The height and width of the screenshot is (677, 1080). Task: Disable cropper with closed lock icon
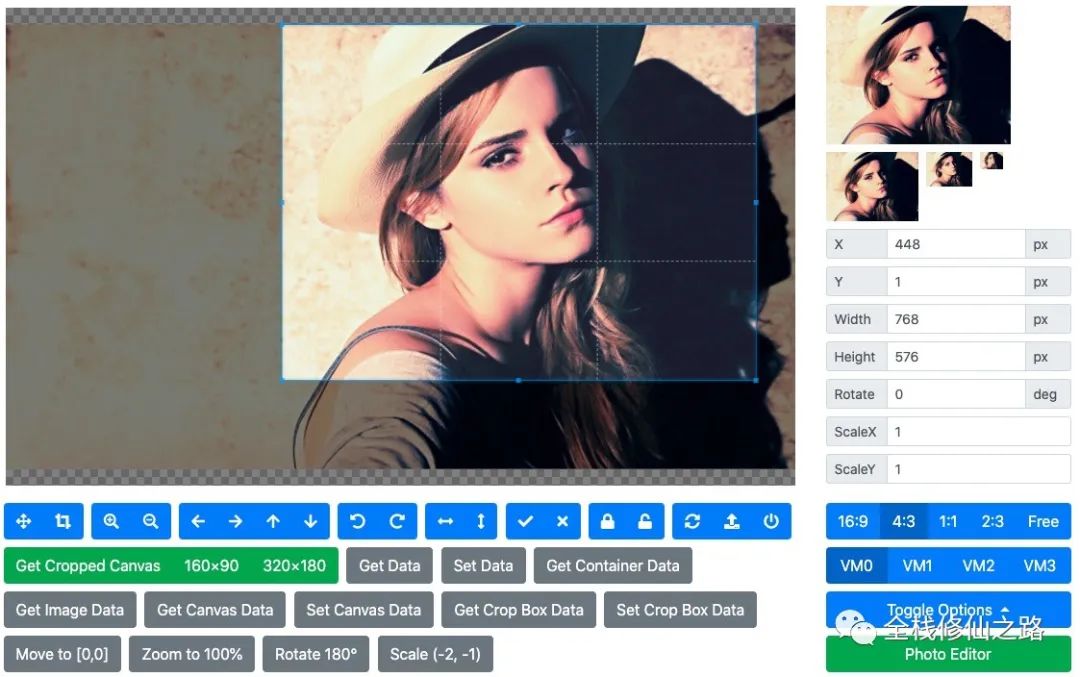[608, 521]
